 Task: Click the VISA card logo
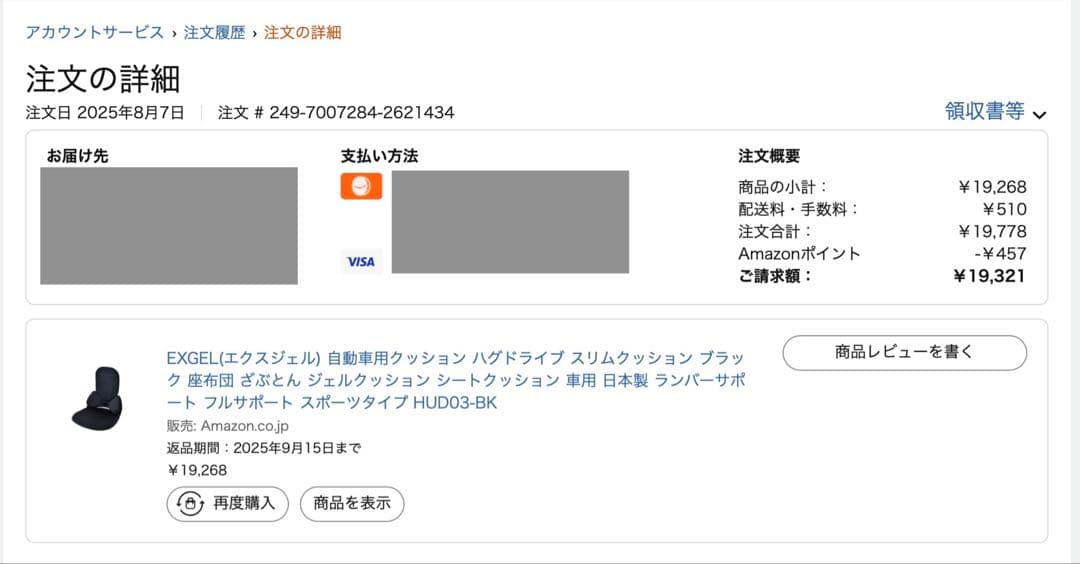click(x=361, y=262)
